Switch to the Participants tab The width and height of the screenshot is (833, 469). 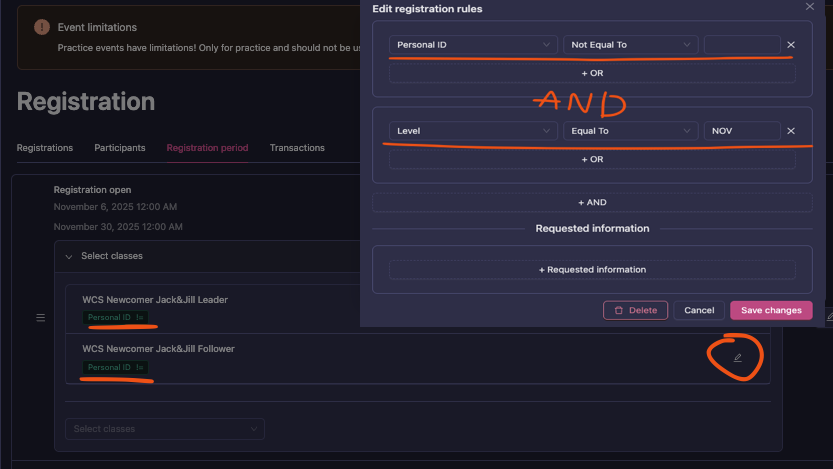(120, 148)
